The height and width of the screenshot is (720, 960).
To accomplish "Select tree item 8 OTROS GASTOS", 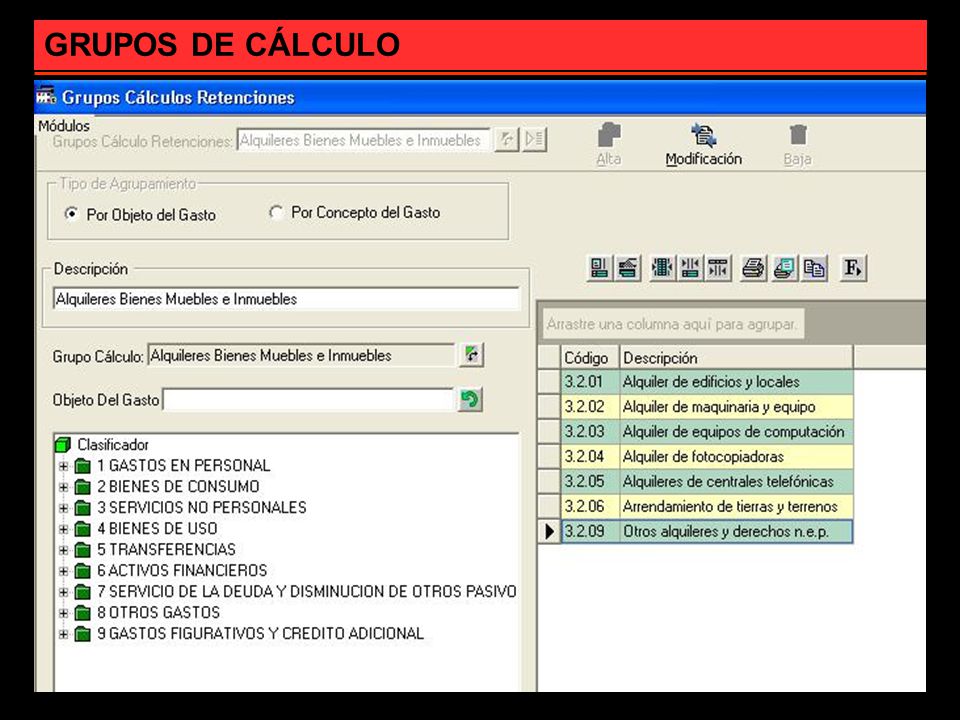I will point(158,612).
